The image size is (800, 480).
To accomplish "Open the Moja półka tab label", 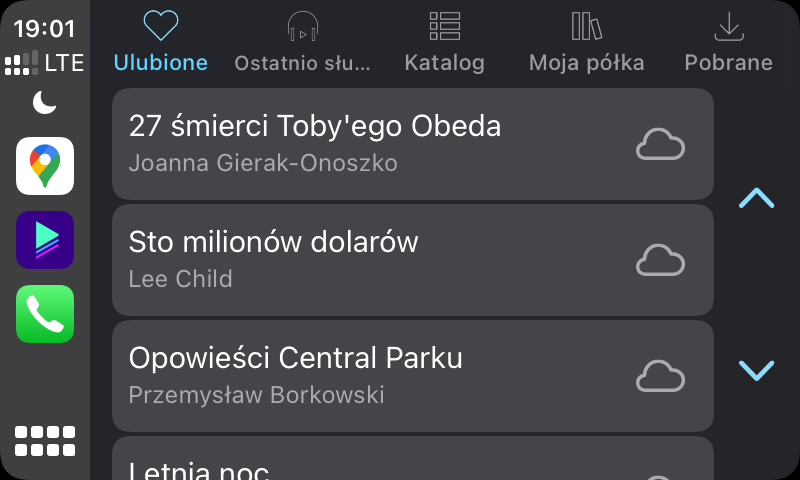I will 586,63.
